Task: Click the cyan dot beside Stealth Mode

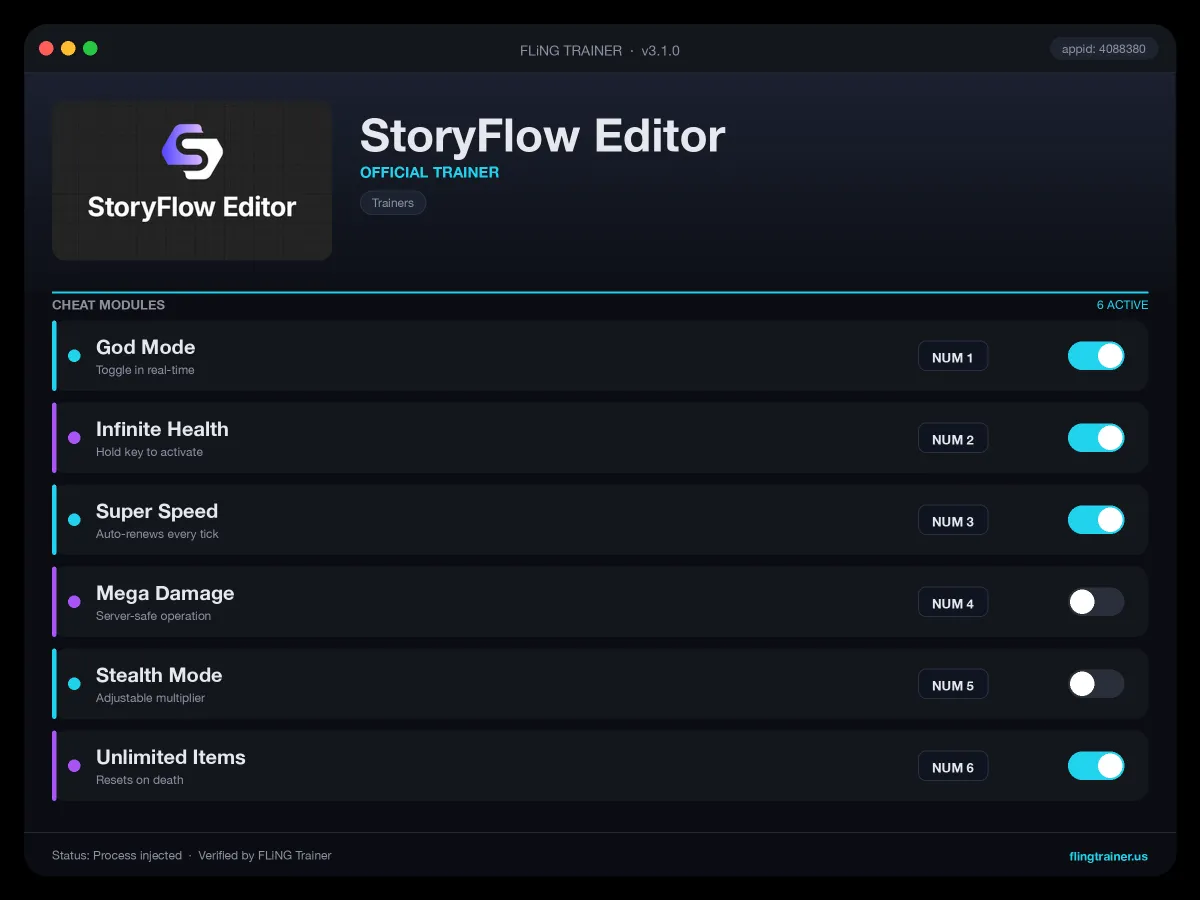Action: (x=74, y=684)
